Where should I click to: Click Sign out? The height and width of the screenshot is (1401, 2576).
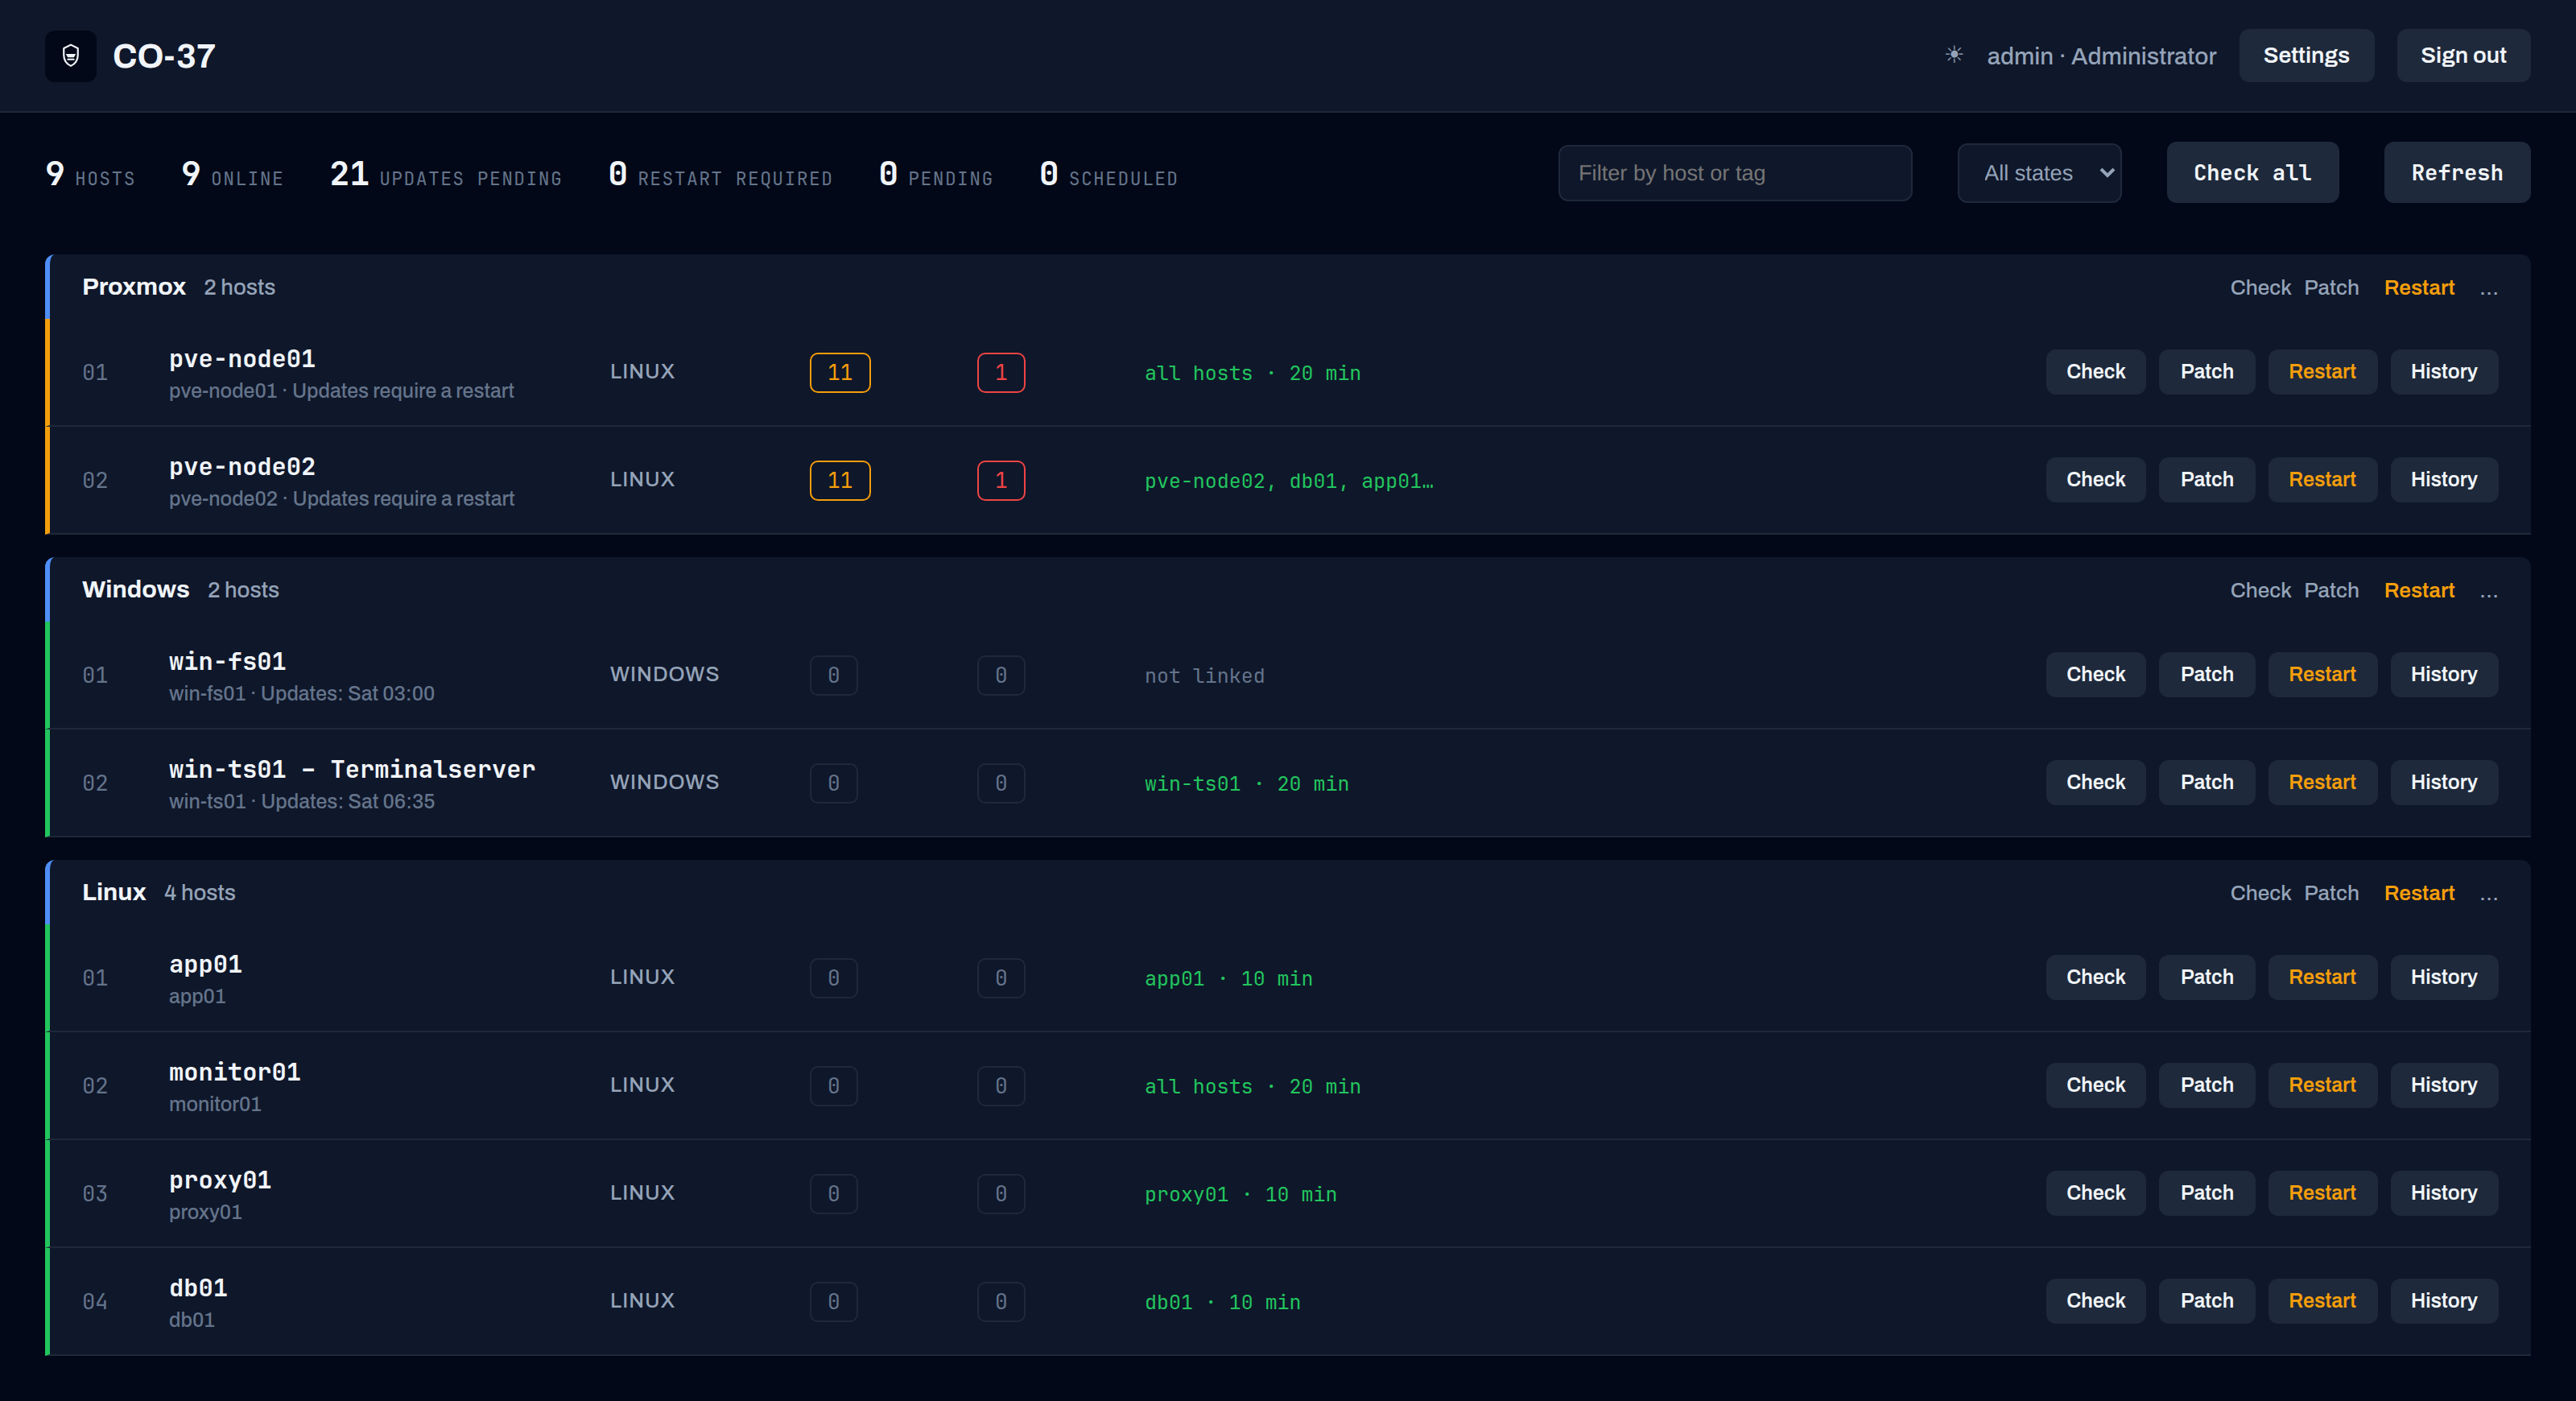(x=2462, y=56)
